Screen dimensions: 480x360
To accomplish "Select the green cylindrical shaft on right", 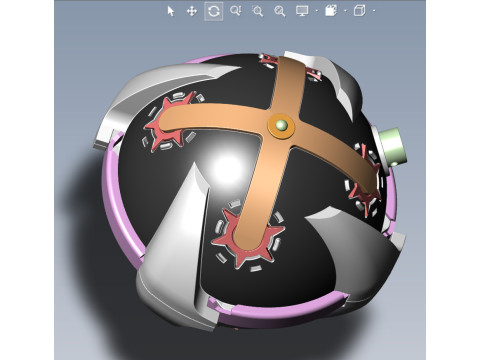I will 393,147.
